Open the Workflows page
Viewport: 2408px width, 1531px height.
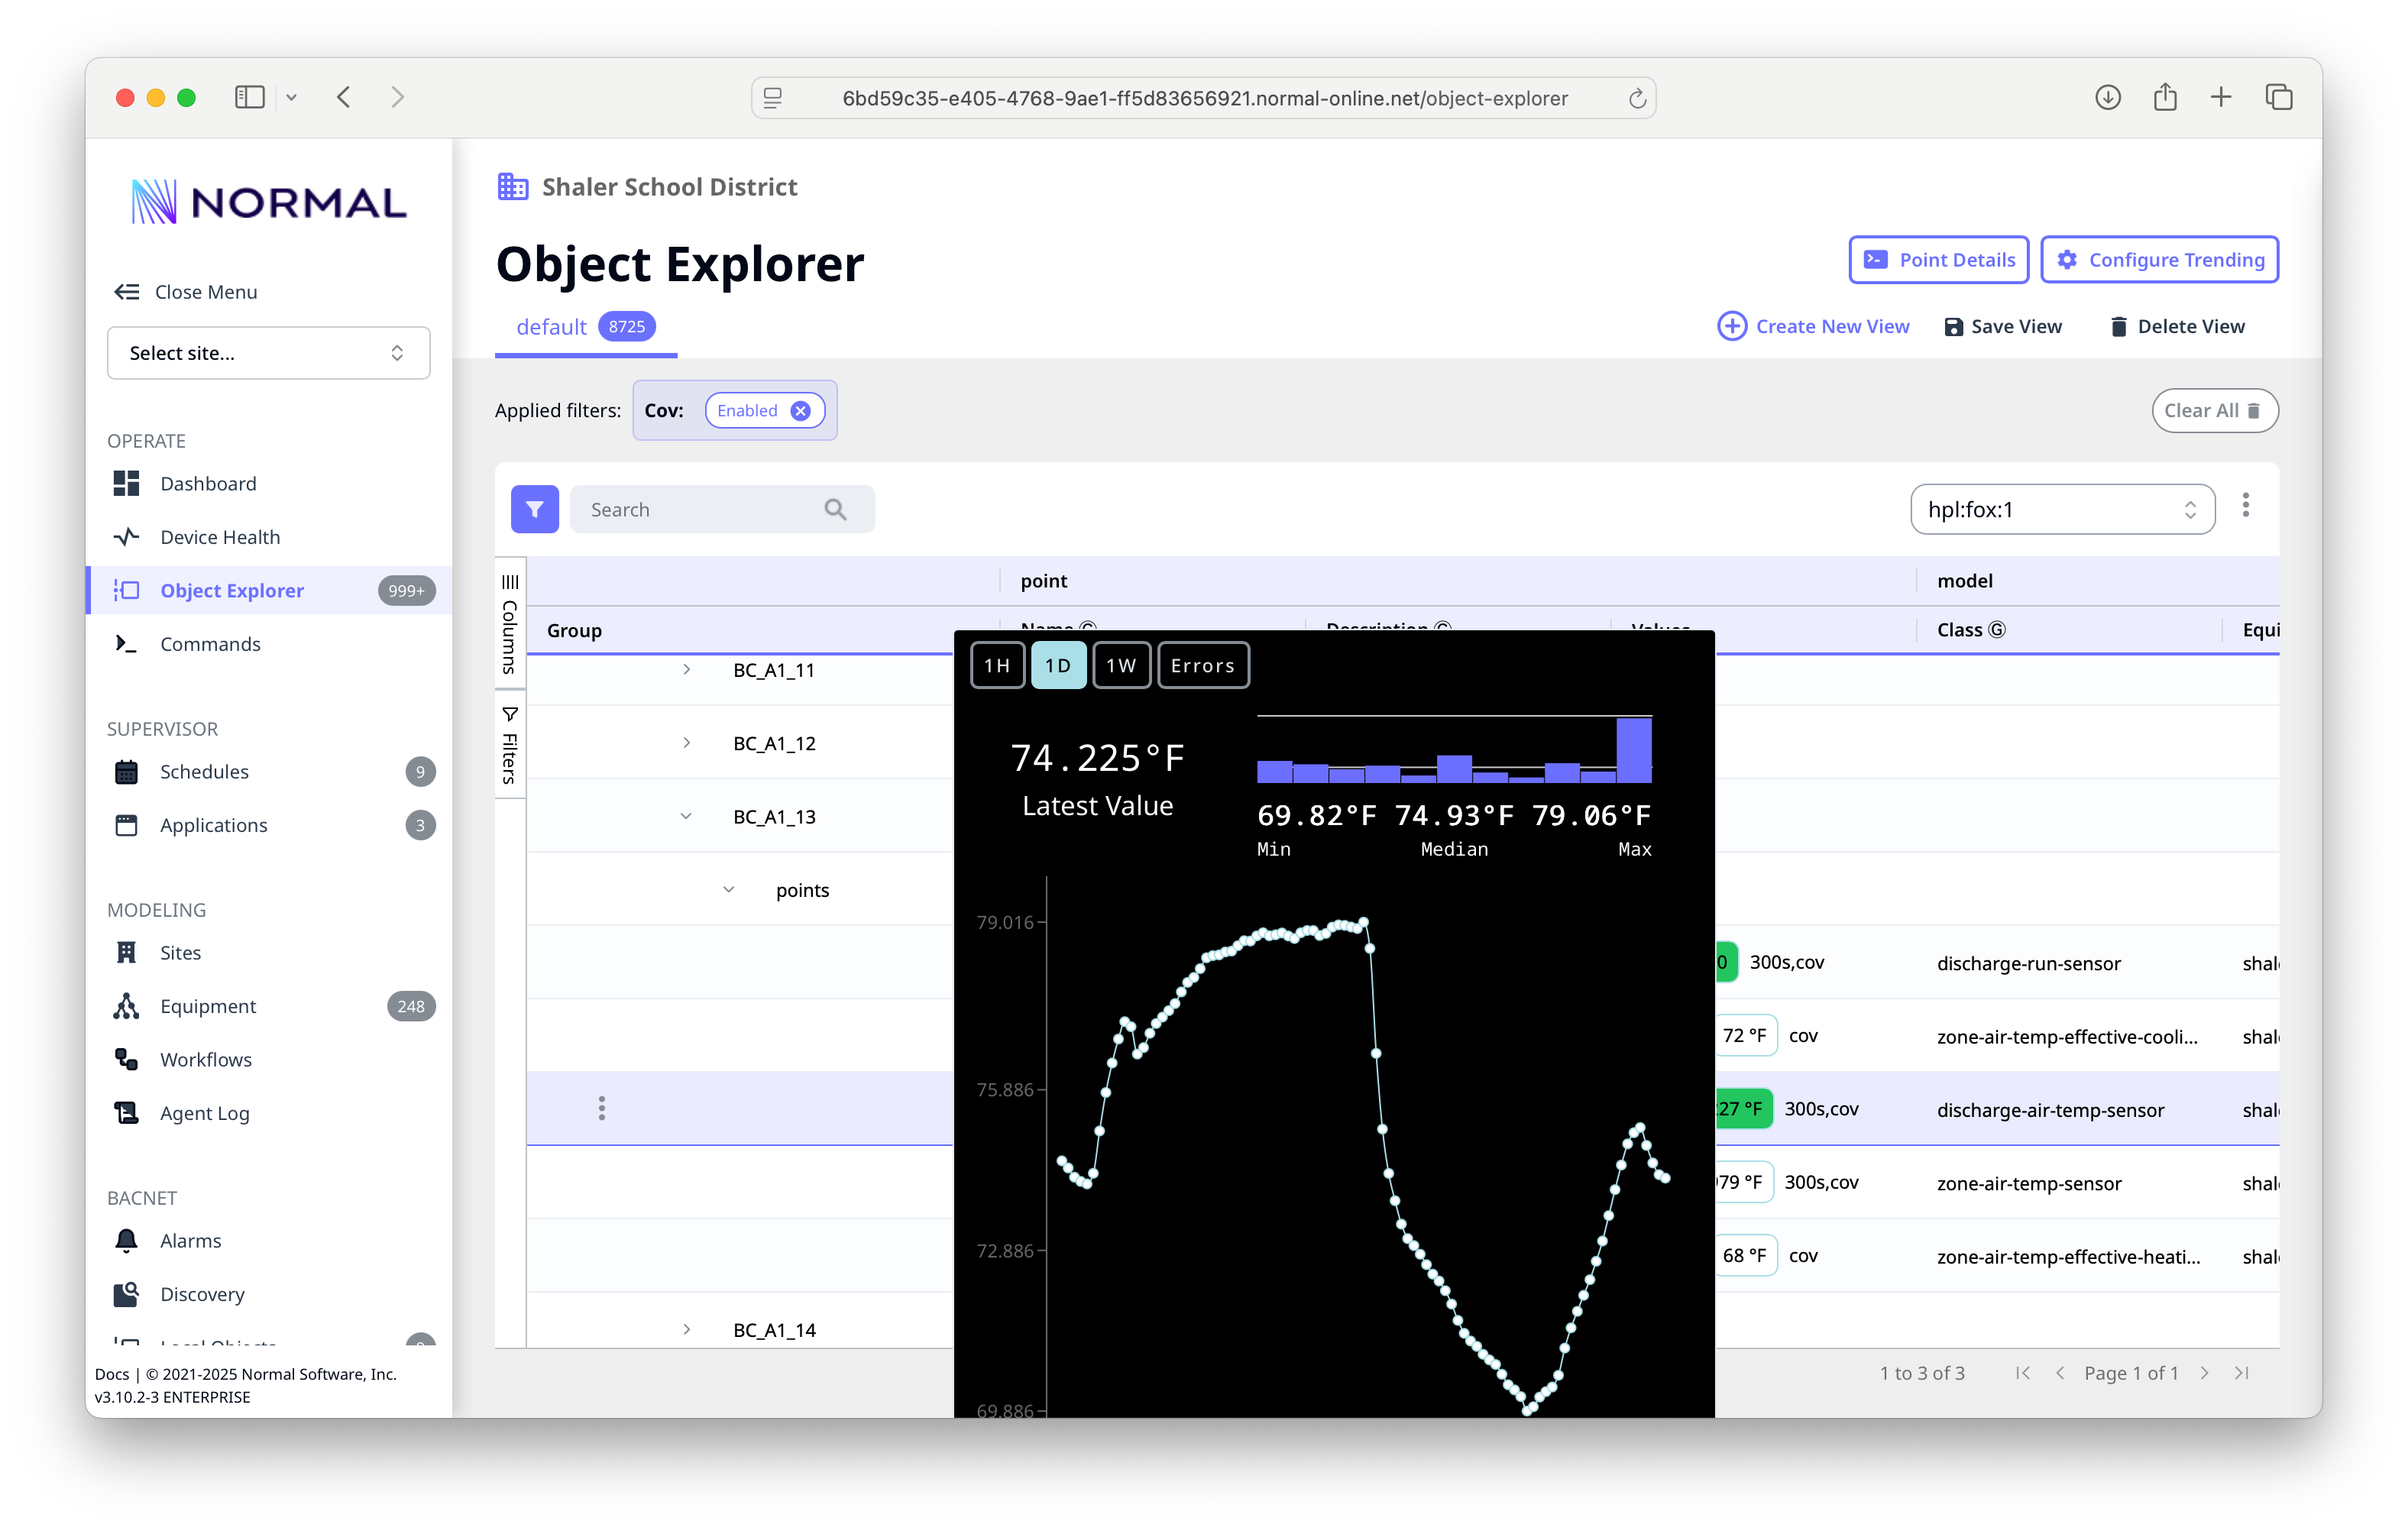click(205, 1059)
